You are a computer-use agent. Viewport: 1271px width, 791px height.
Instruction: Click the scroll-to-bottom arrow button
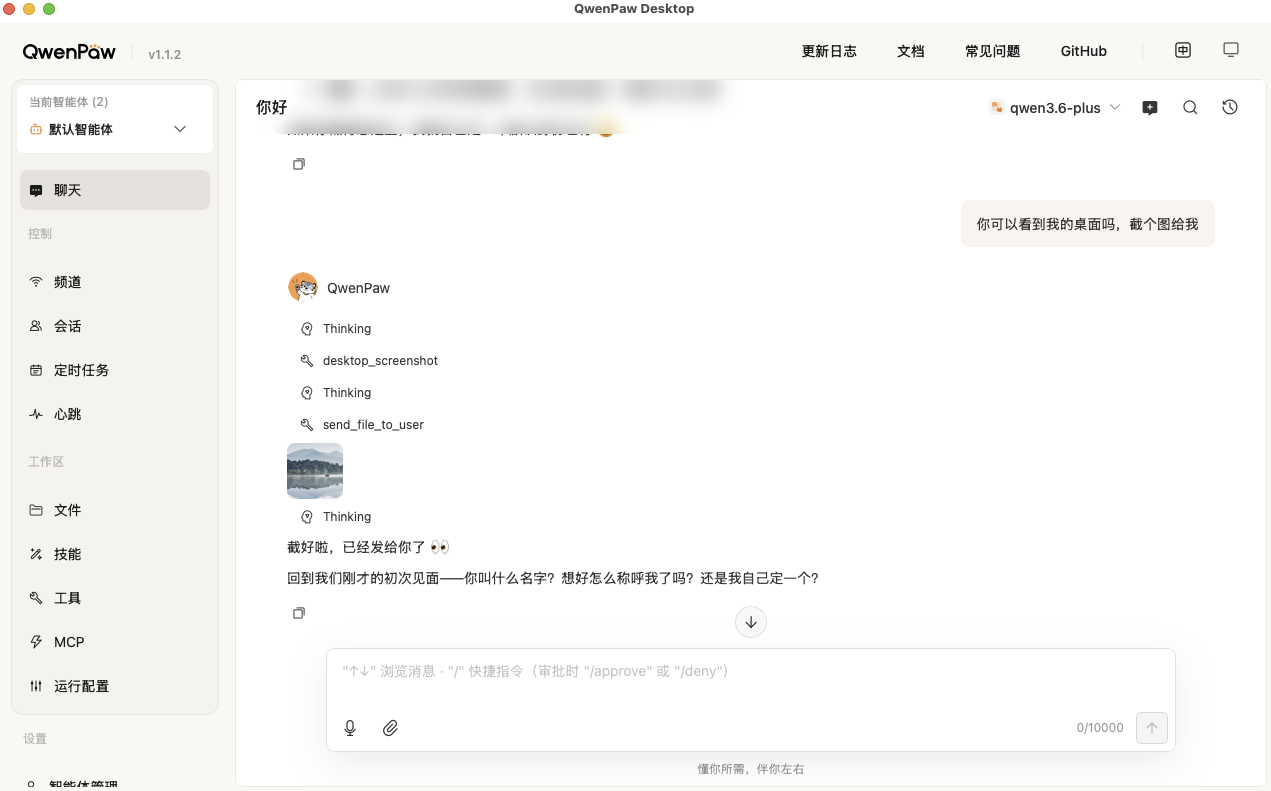pyautogui.click(x=751, y=621)
